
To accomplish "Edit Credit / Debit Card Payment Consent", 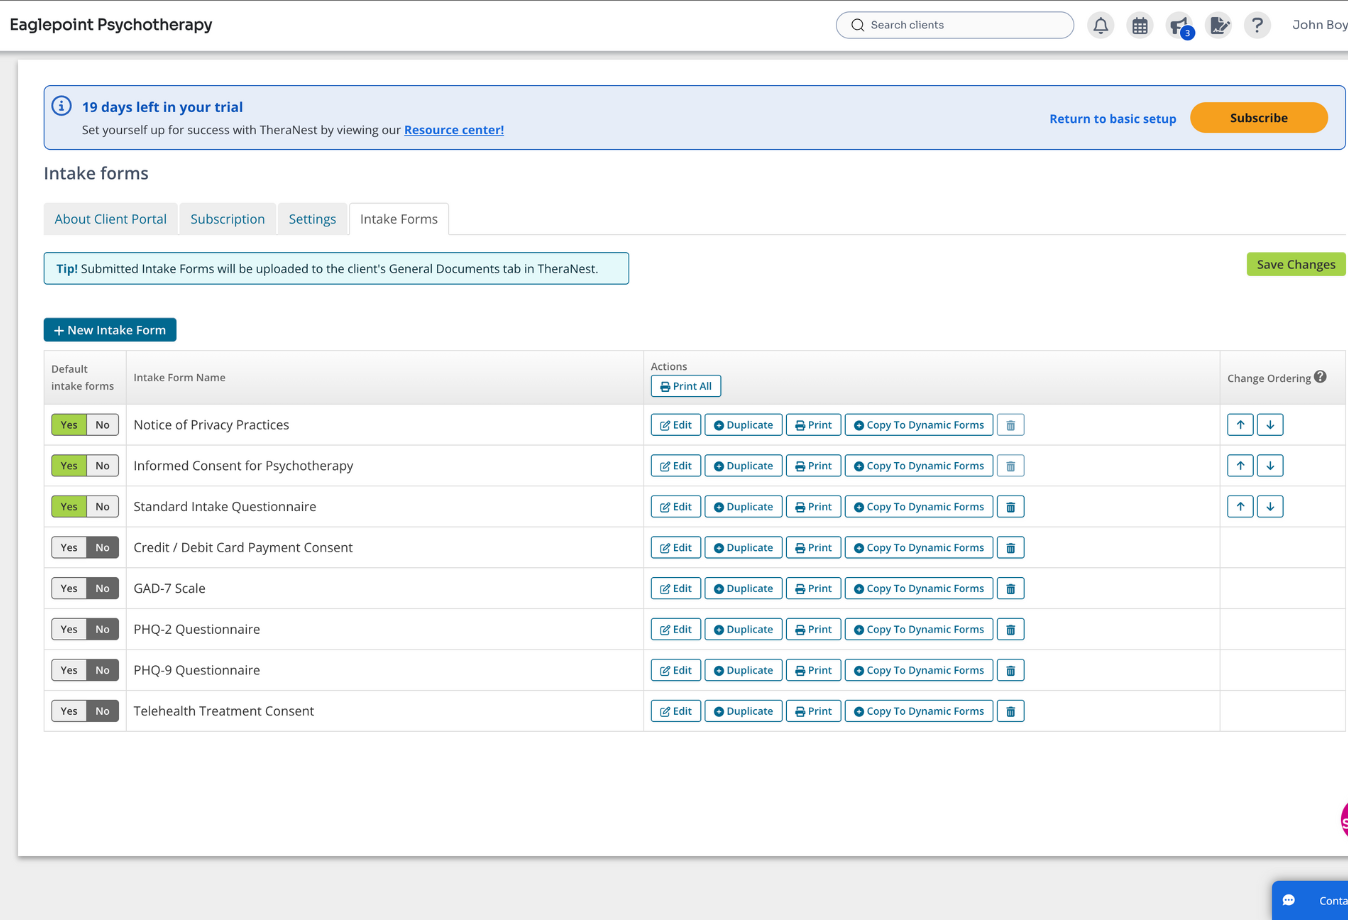I will pyautogui.click(x=676, y=548).
